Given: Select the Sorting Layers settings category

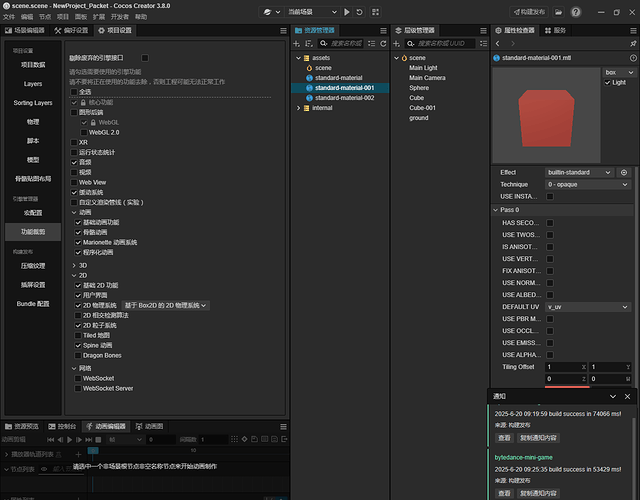Looking at the screenshot, I should (33, 103).
